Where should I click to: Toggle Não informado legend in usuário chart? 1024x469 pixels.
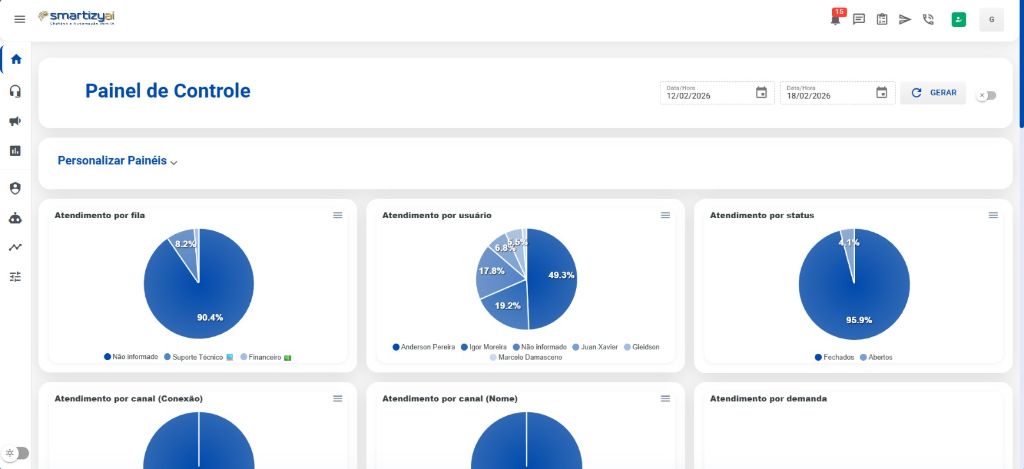click(539, 347)
